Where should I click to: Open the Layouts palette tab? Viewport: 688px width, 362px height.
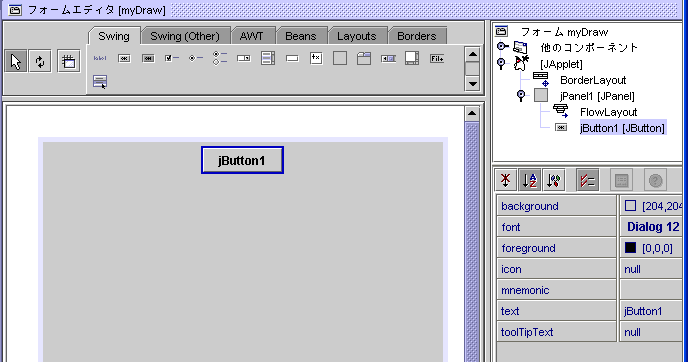[x=356, y=36]
